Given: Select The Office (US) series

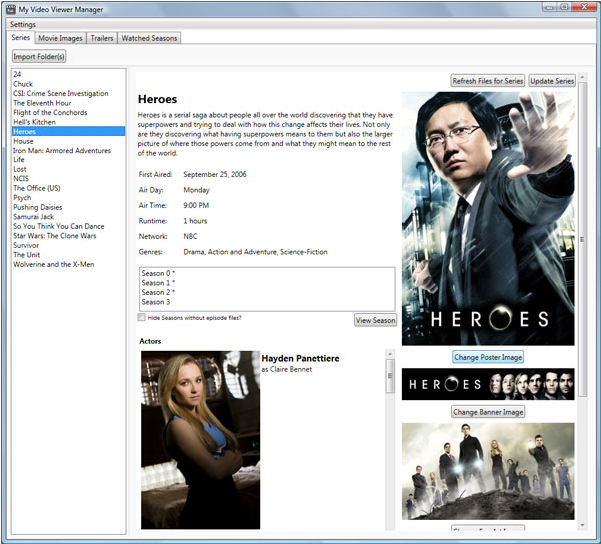Looking at the screenshot, I should tap(68, 188).
